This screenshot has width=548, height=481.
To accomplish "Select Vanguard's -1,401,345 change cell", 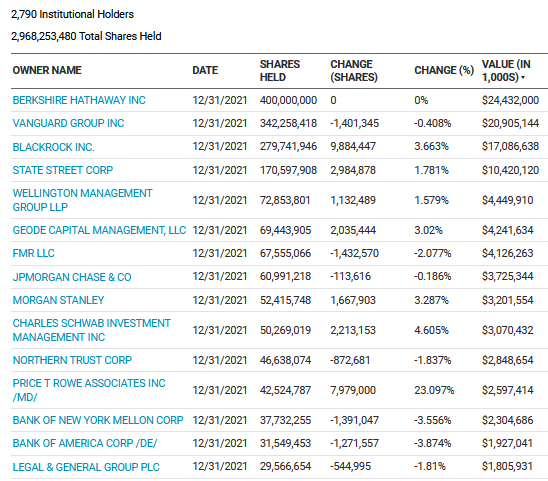I will (354, 123).
